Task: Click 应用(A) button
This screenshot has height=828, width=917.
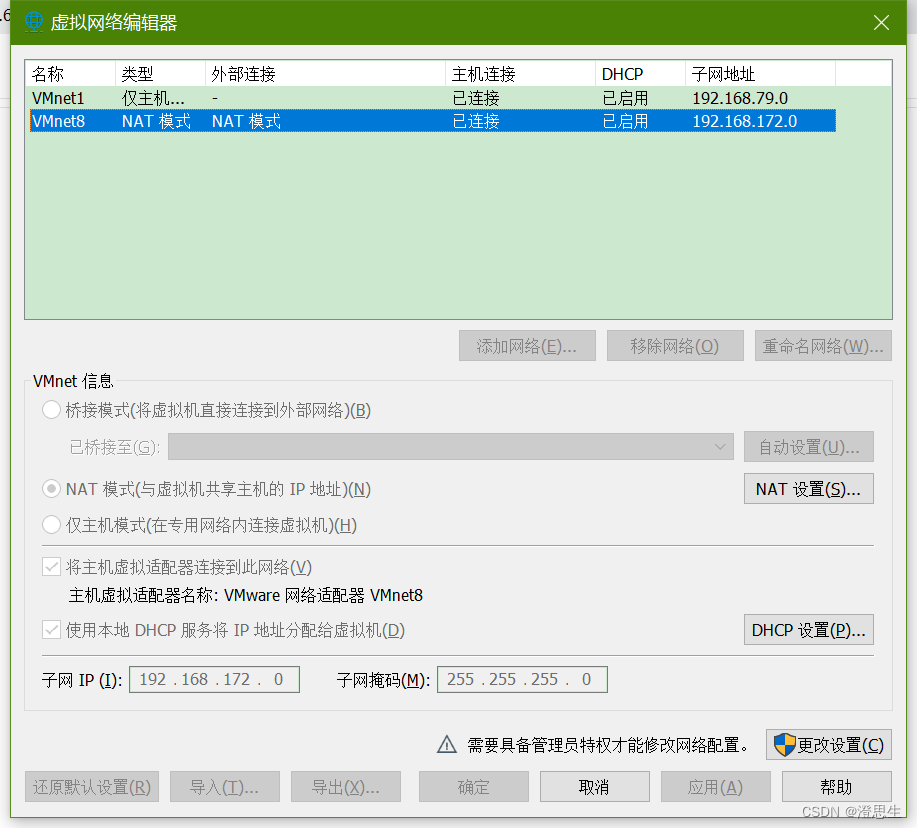Action: click(x=716, y=786)
